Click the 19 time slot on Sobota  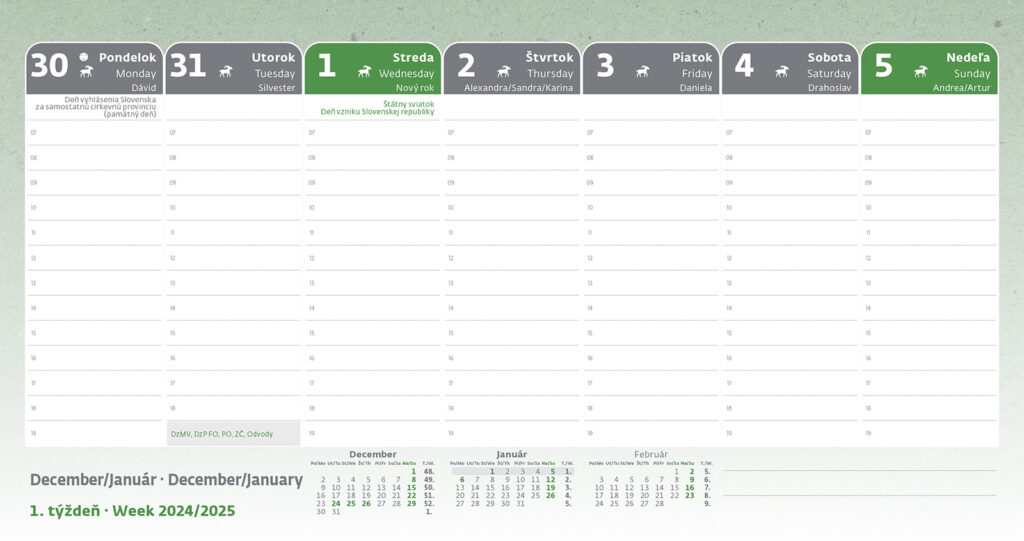point(789,434)
